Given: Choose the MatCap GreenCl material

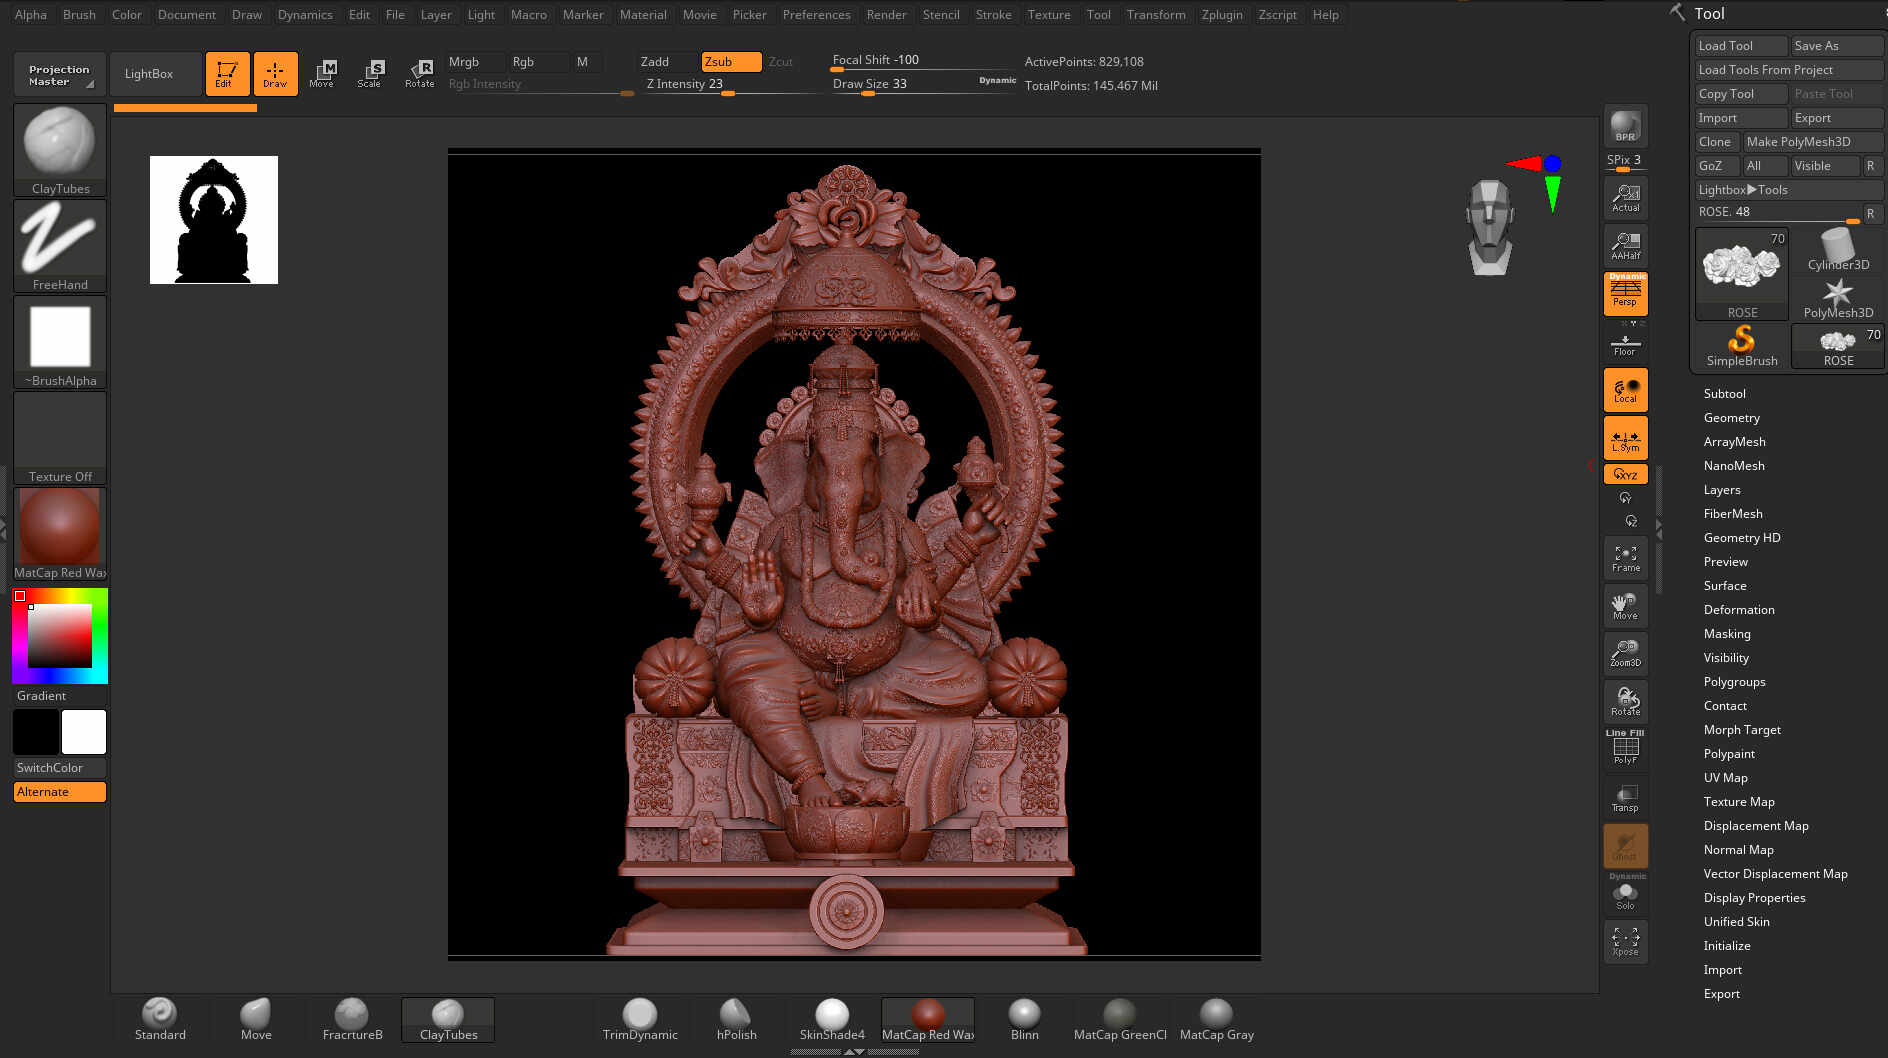Looking at the screenshot, I should click(x=1120, y=1020).
